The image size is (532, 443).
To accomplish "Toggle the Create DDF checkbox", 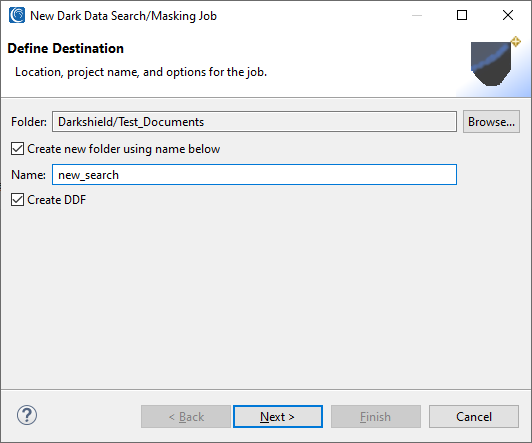I will point(17,200).
